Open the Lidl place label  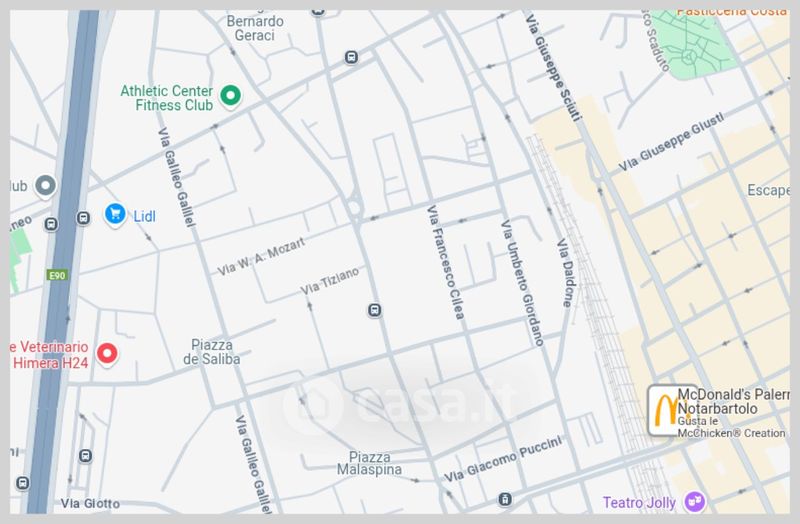click(144, 216)
